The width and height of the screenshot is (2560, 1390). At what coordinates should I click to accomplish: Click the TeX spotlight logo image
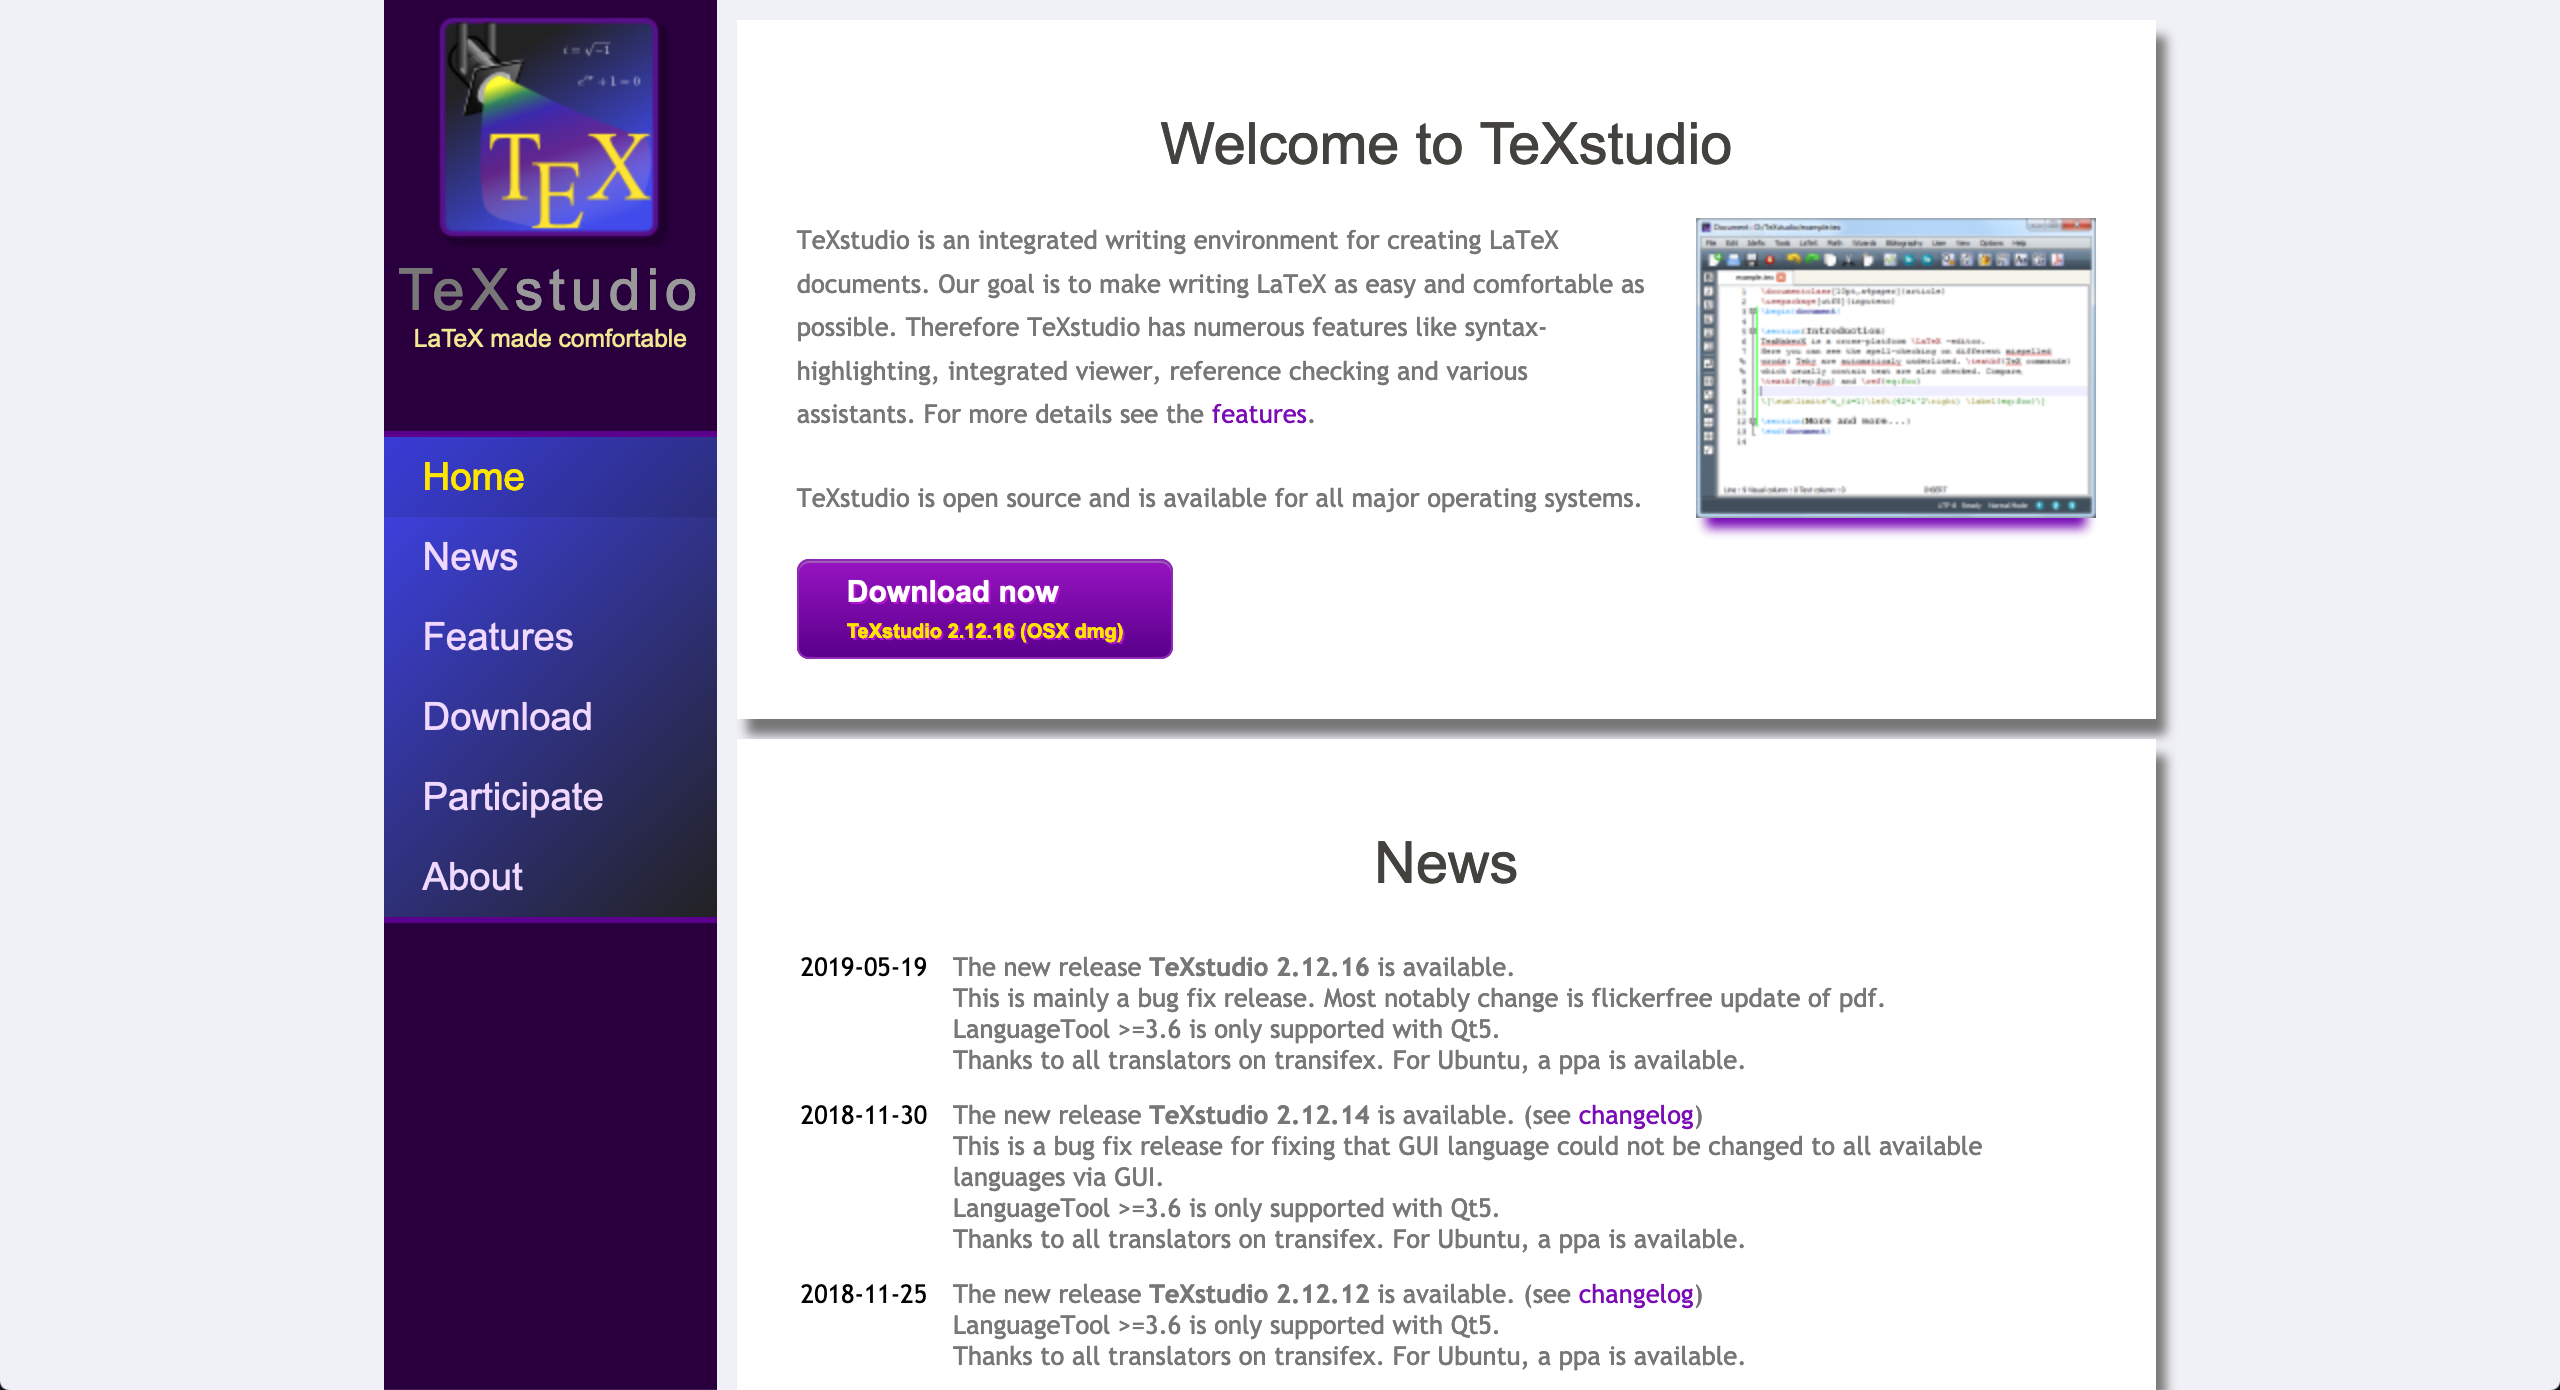549,127
